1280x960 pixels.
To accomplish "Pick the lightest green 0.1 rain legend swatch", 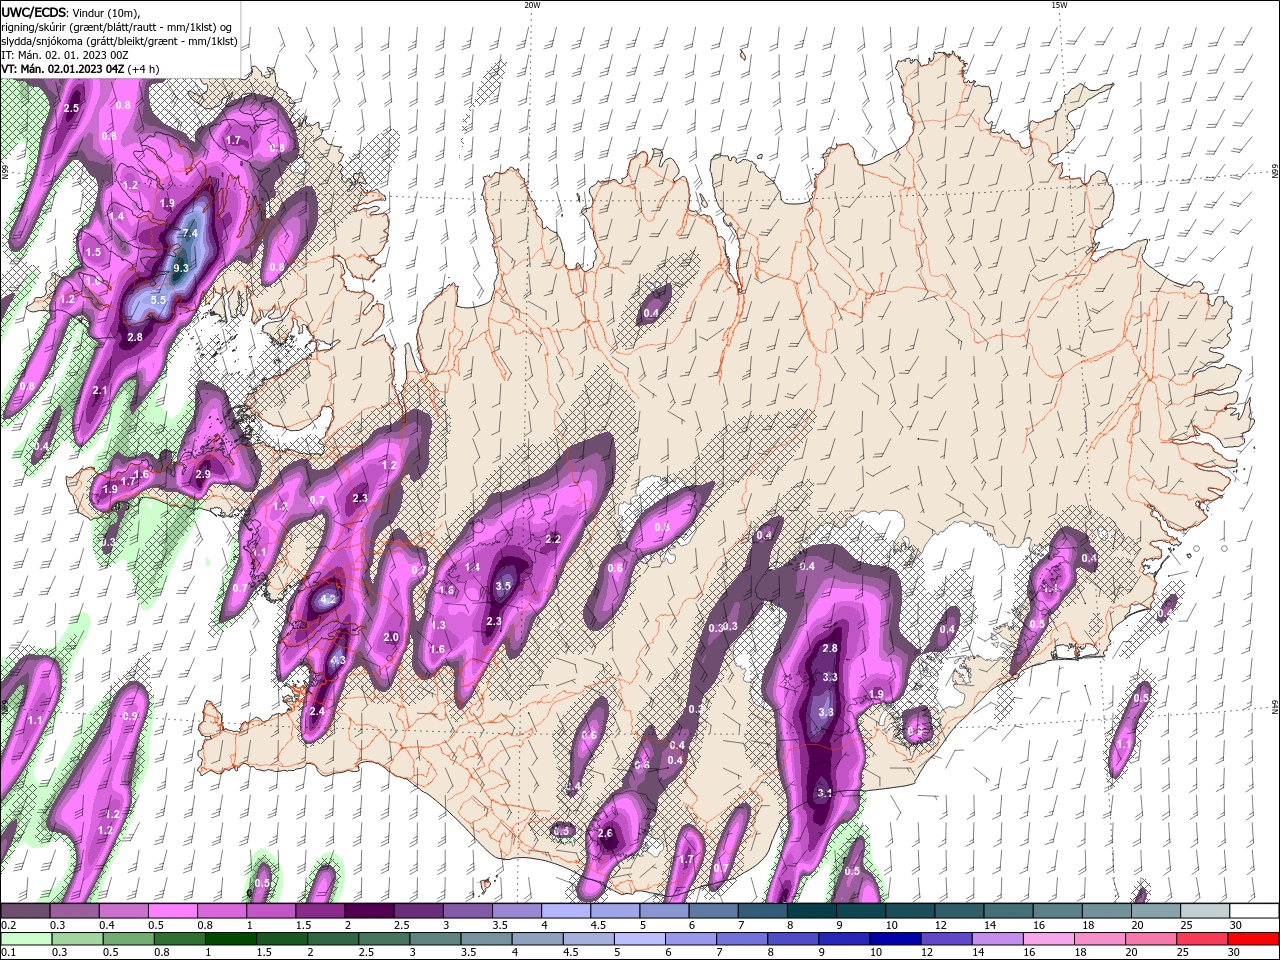I will [x=25, y=939].
